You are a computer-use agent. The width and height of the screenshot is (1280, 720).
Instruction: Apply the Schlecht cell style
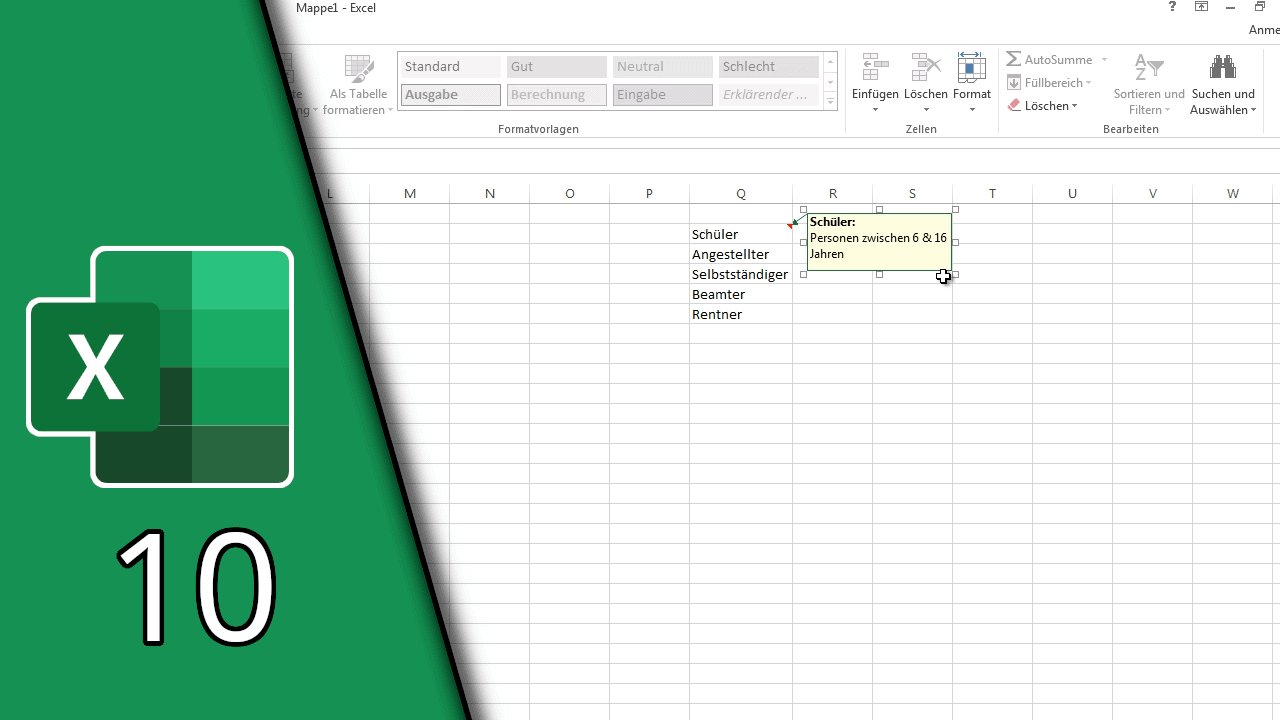(x=769, y=67)
